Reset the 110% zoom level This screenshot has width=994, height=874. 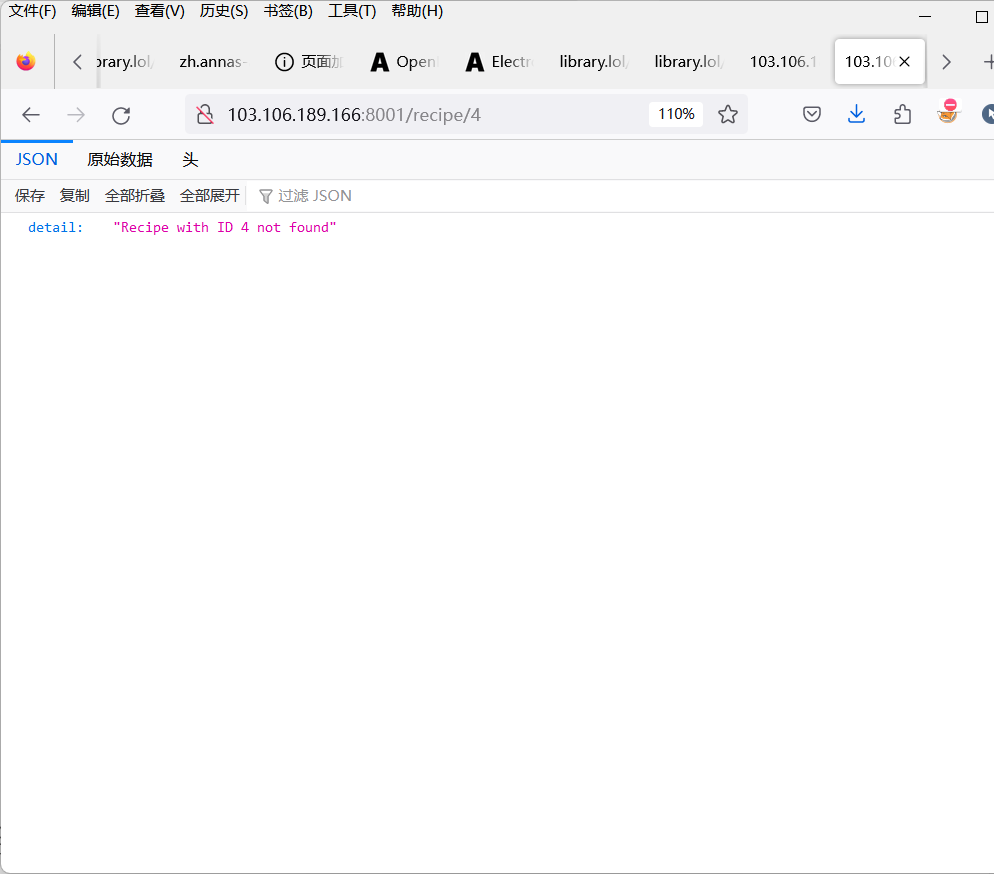pyautogui.click(x=676, y=114)
